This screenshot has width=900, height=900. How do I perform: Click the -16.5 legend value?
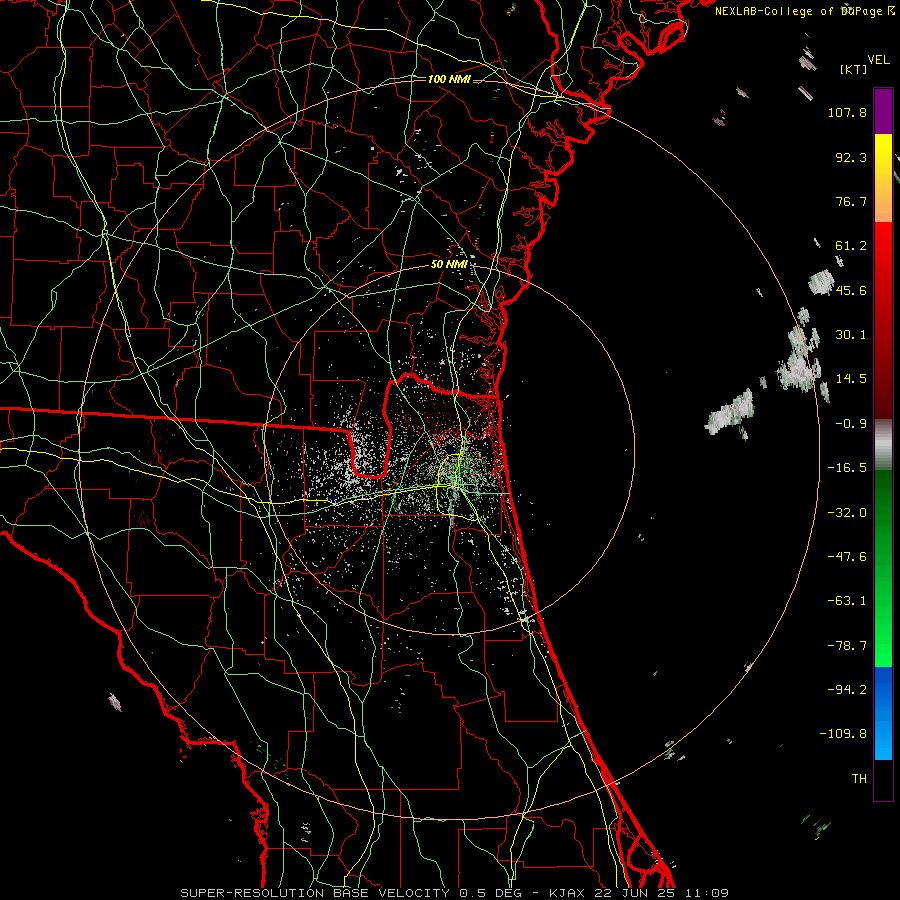tap(847, 468)
